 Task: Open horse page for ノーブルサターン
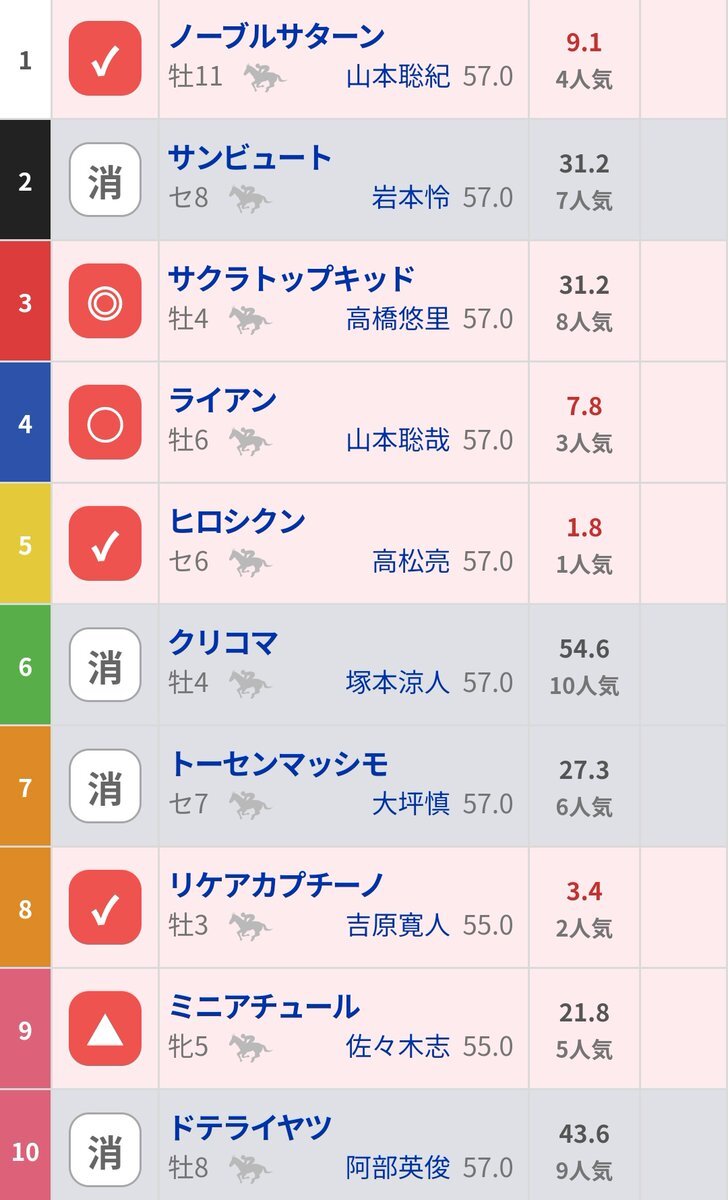pyautogui.click(x=277, y=36)
